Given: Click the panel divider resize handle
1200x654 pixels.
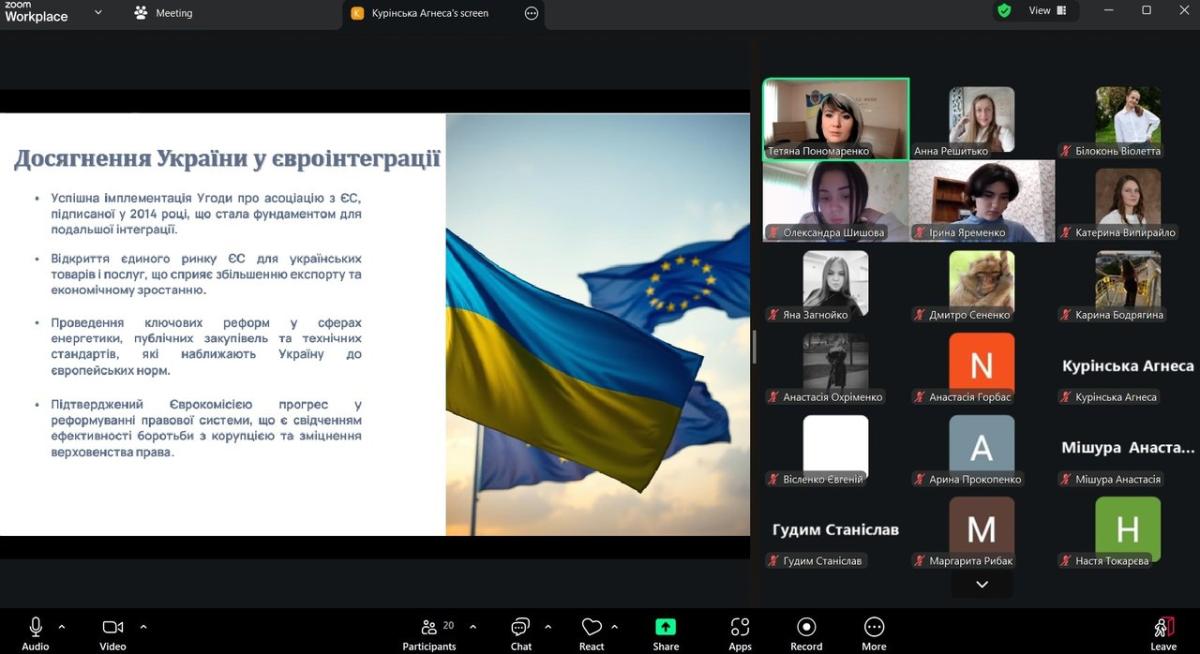Looking at the screenshot, I should point(754,346).
